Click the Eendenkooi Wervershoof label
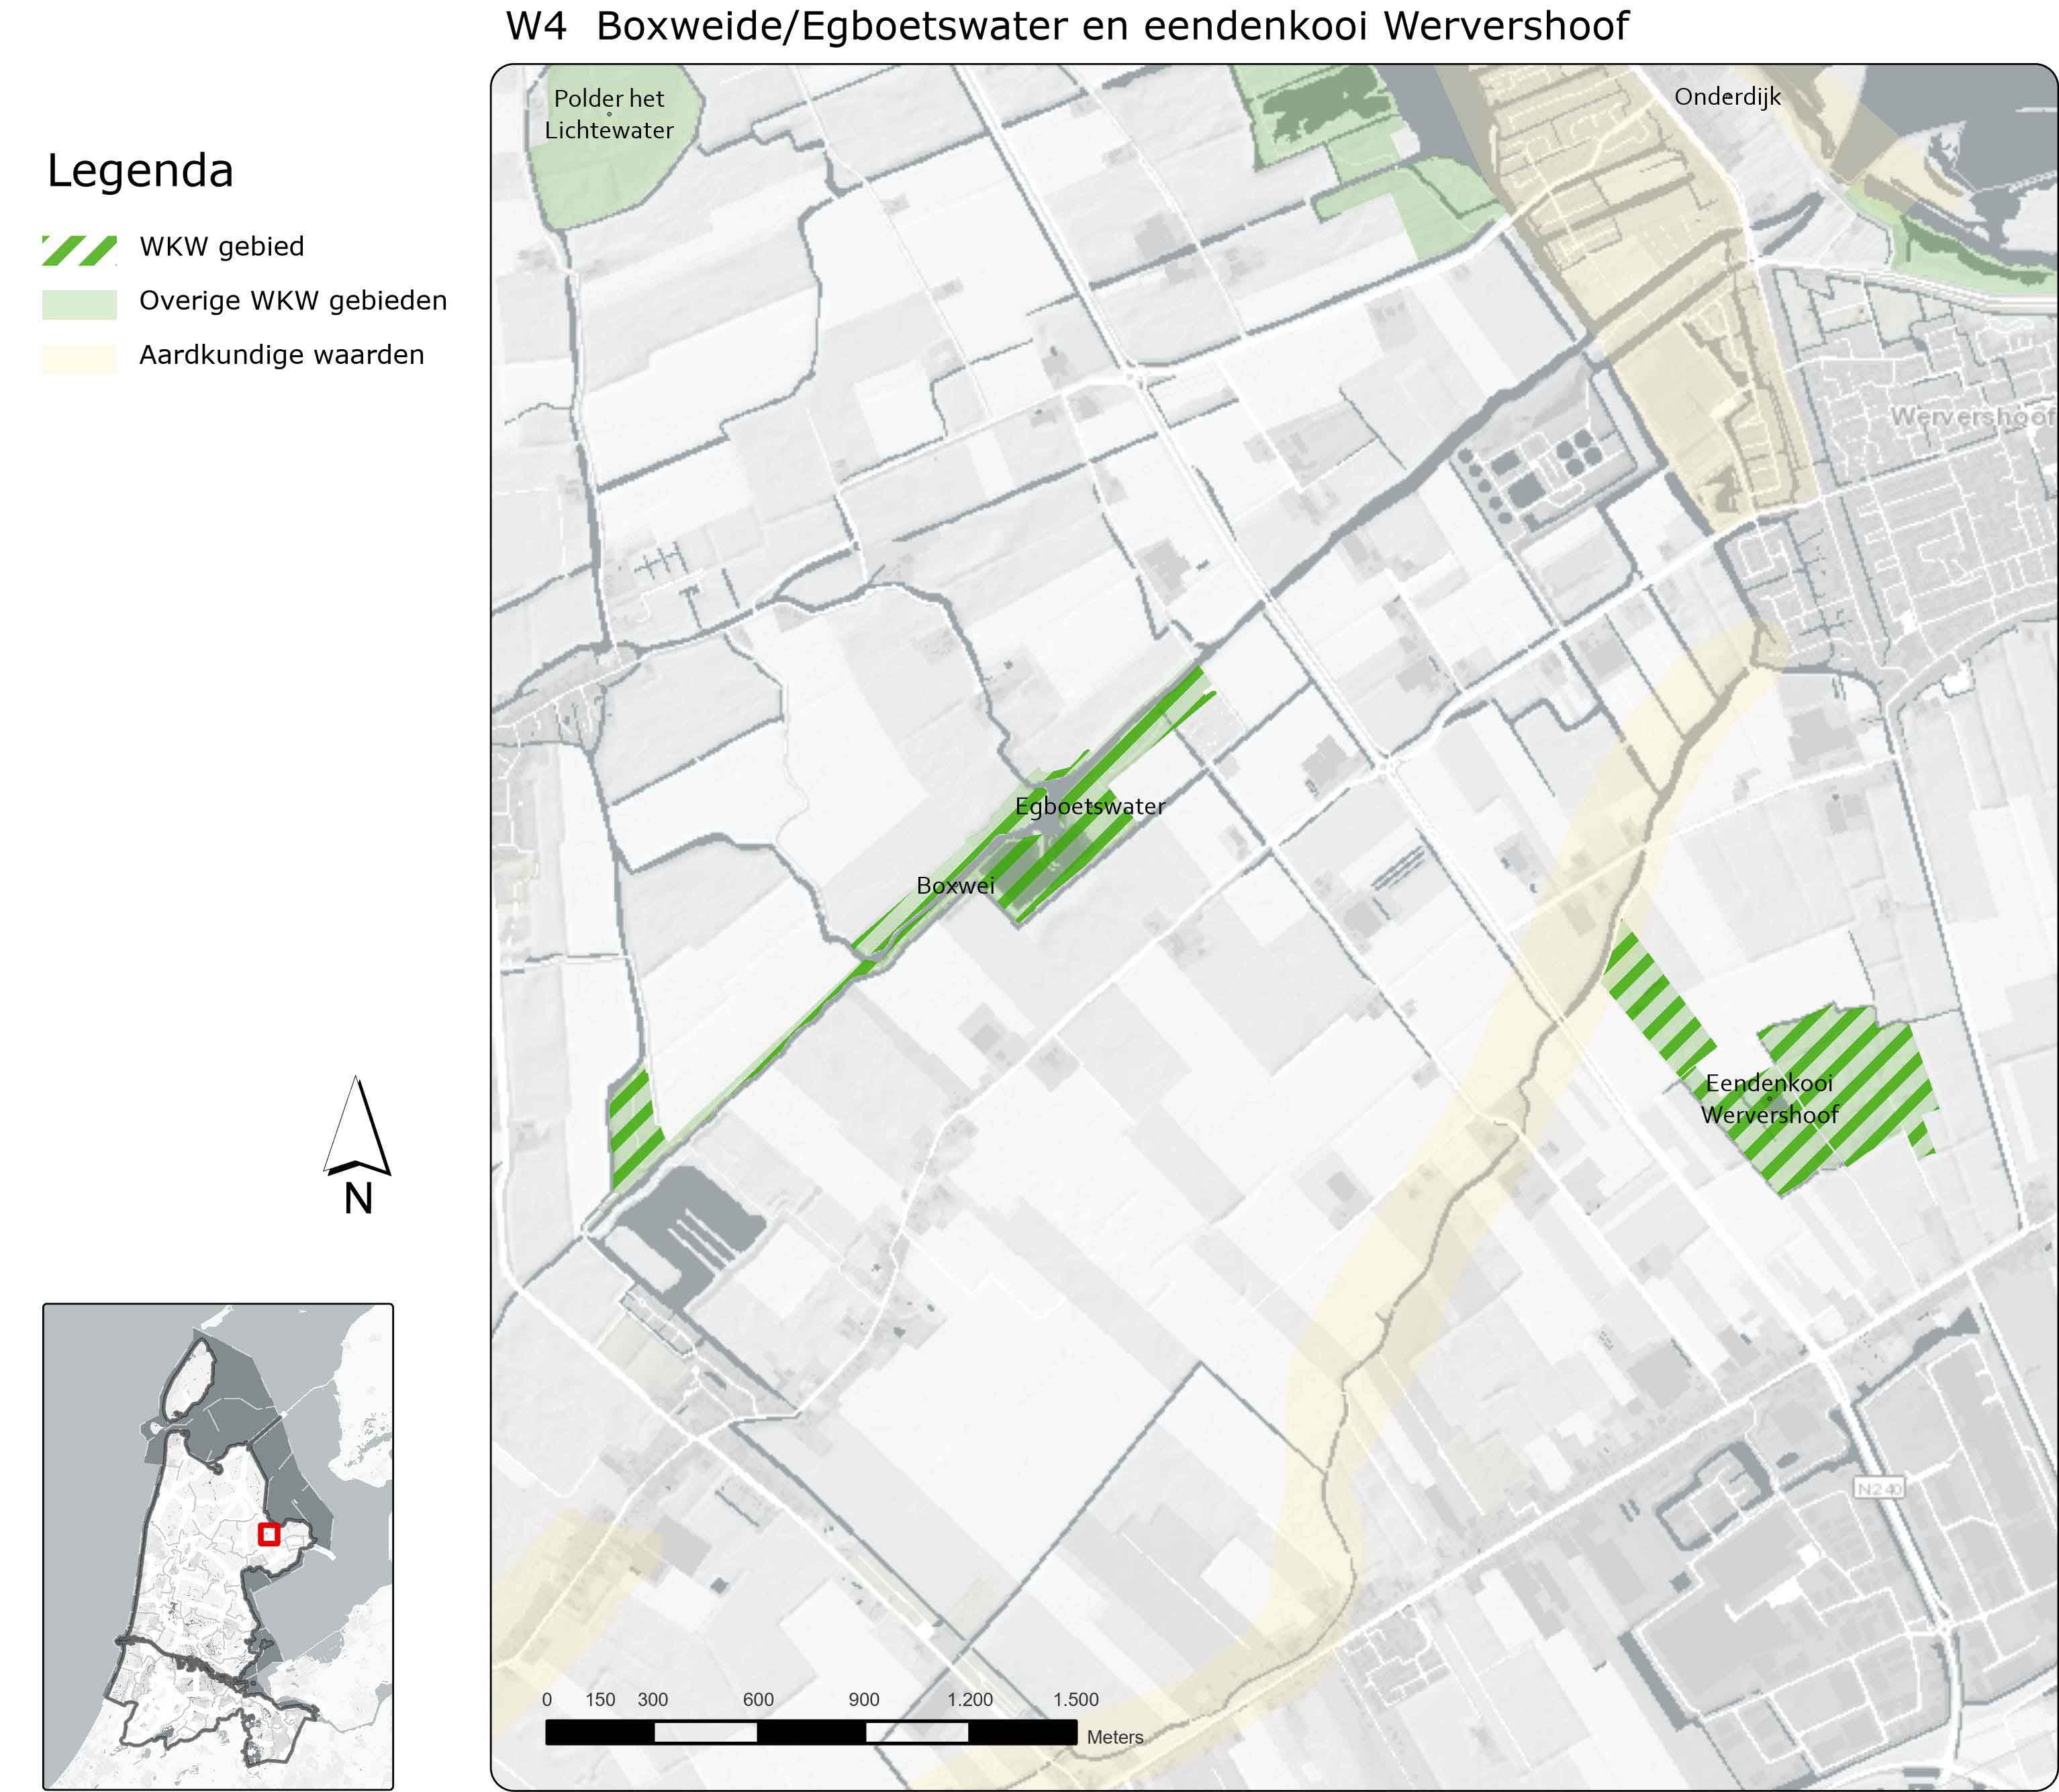 pyautogui.click(x=1769, y=1099)
